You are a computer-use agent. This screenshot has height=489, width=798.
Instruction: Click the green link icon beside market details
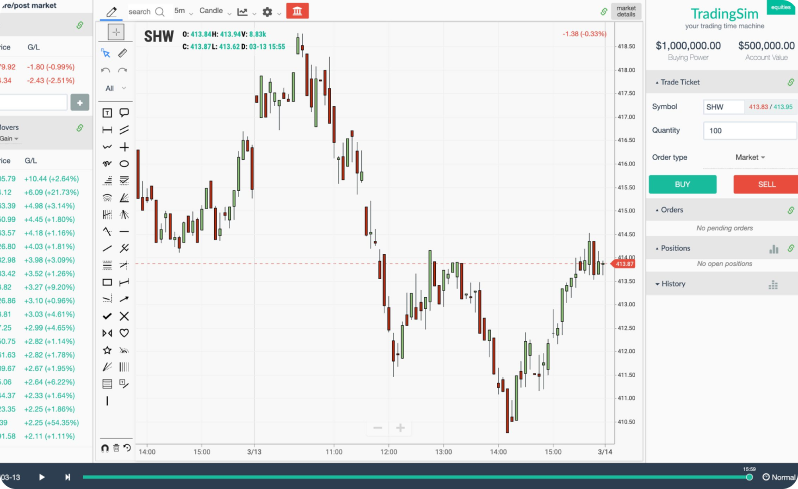[x=604, y=12]
